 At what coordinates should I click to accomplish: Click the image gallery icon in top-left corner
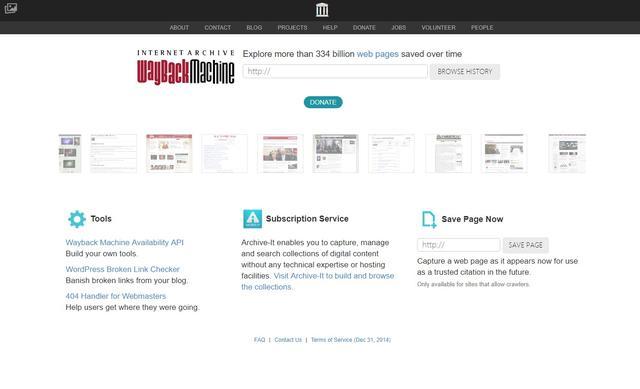(11, 8)
